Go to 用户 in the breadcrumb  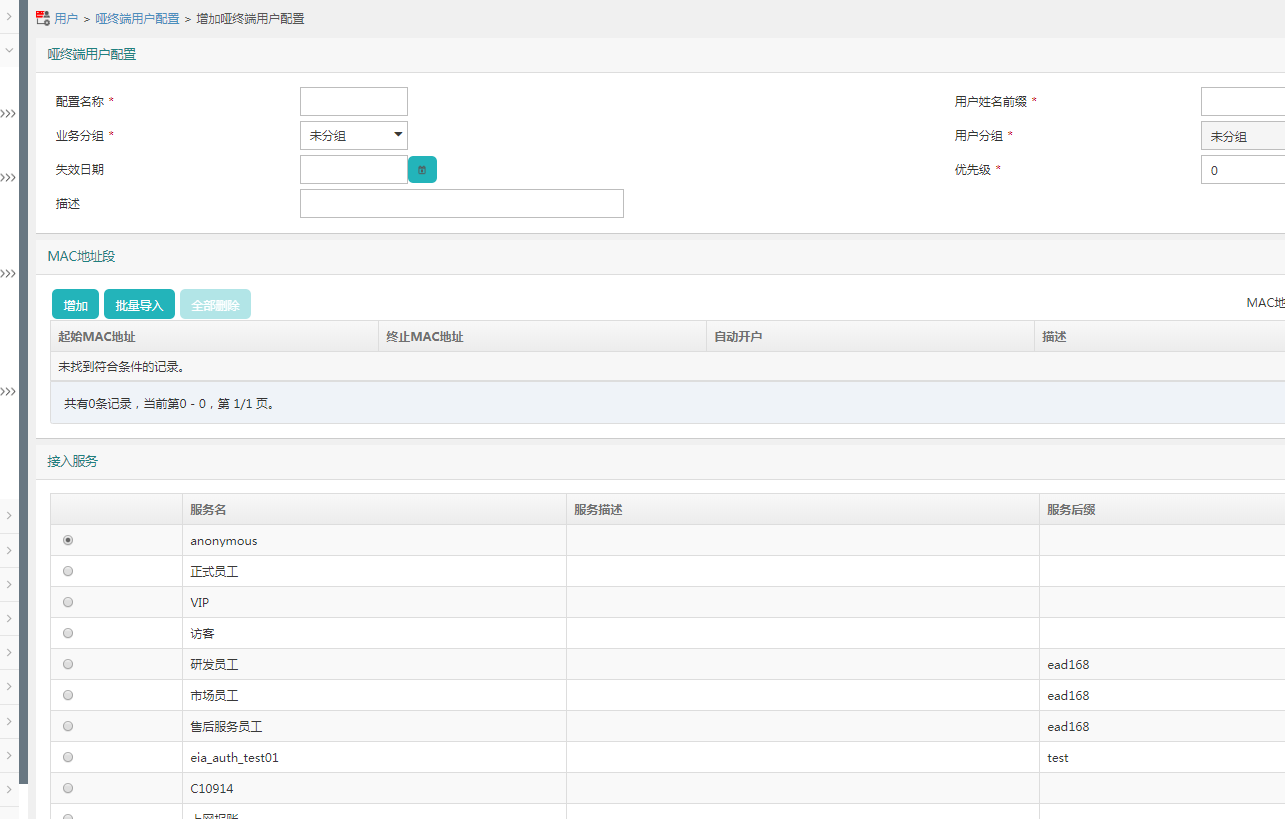[x=66, y=19]
